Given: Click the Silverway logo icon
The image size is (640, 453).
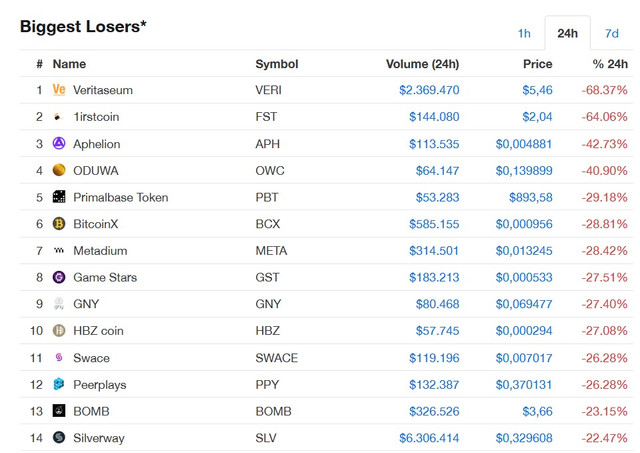Looking at the screenshot, I should (59, 437).
